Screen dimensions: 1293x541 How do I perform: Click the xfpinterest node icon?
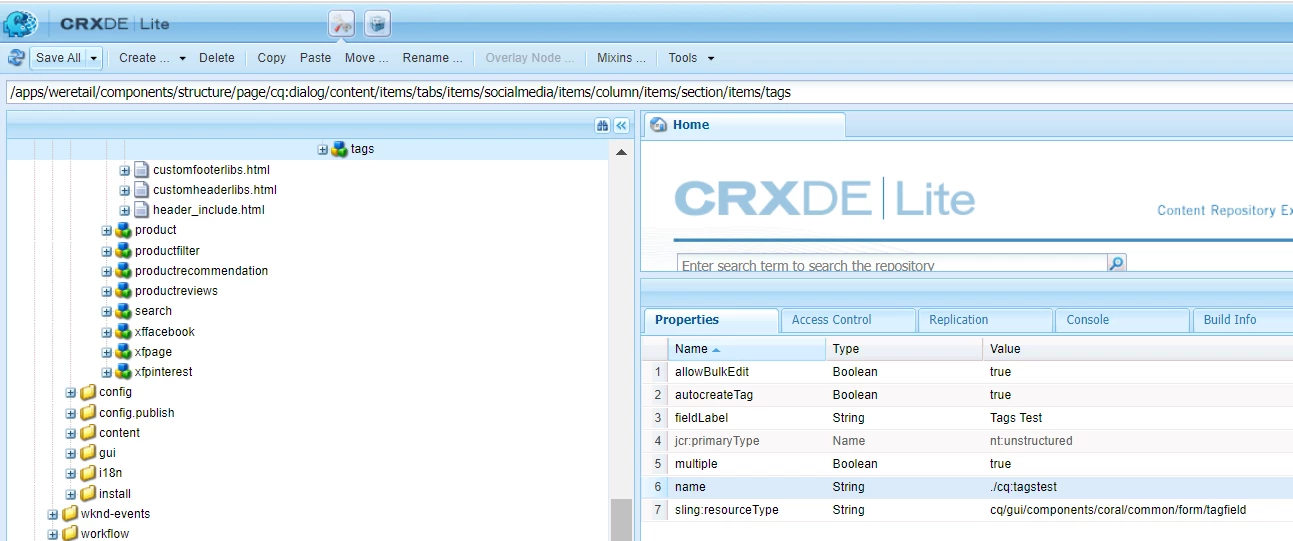(x=123, y=372)
